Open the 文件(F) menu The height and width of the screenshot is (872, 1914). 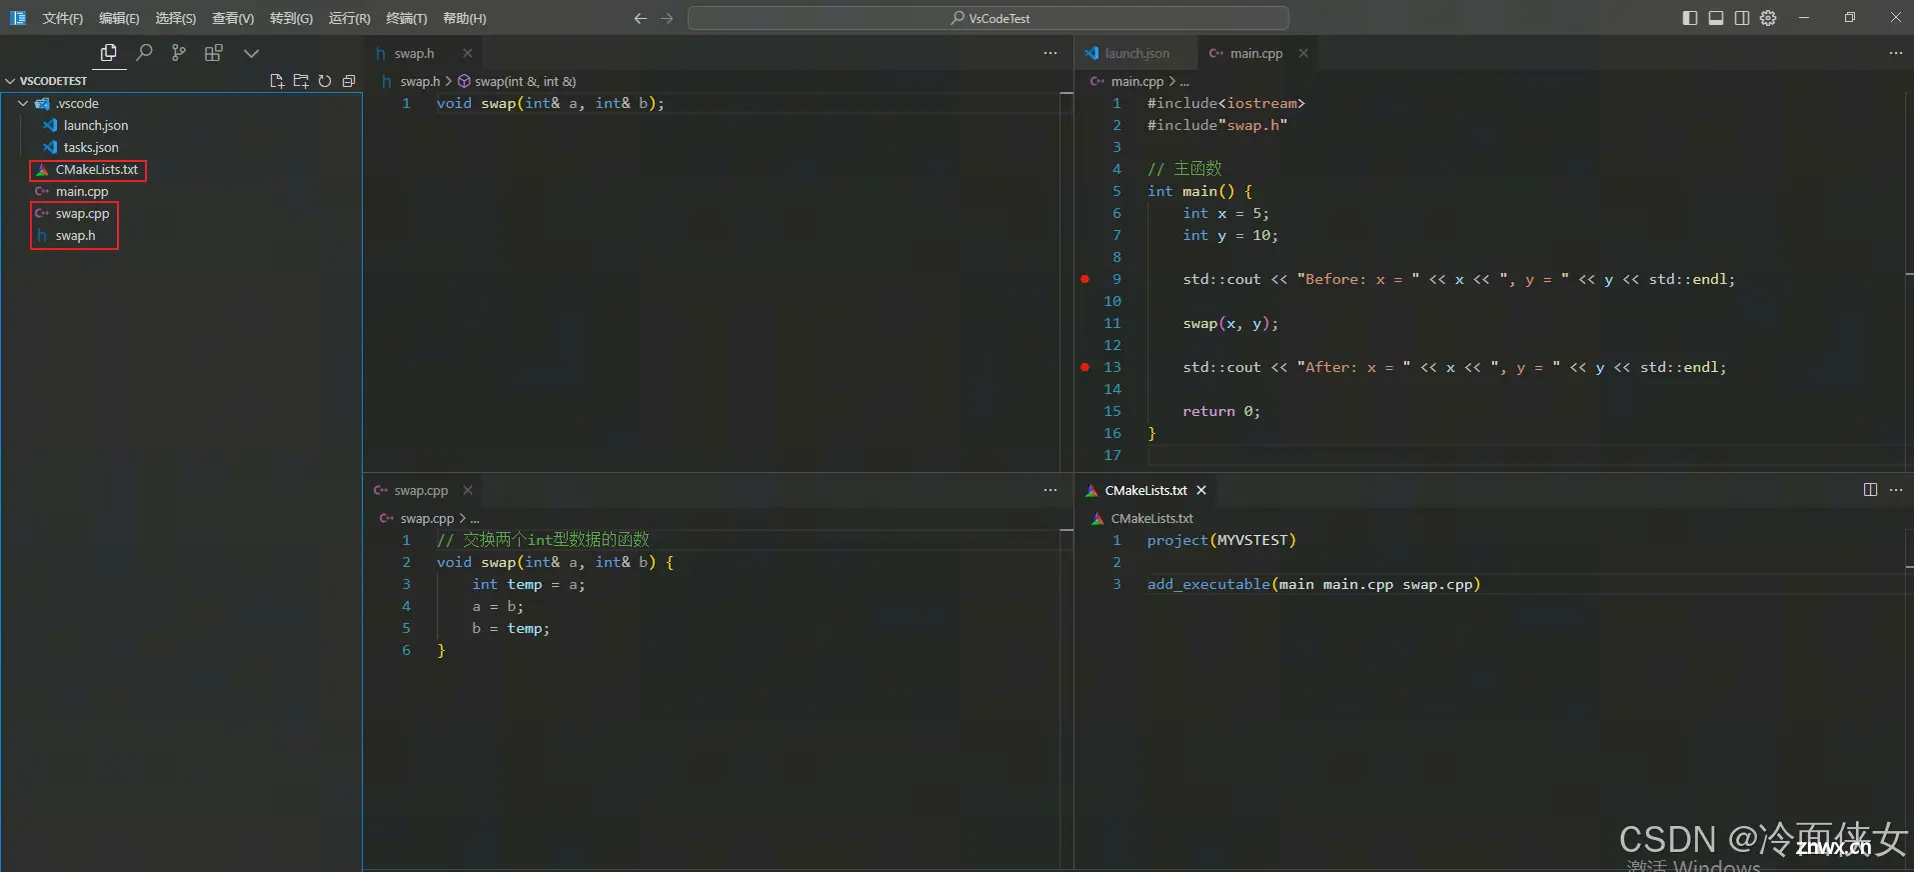click(63, 18)
